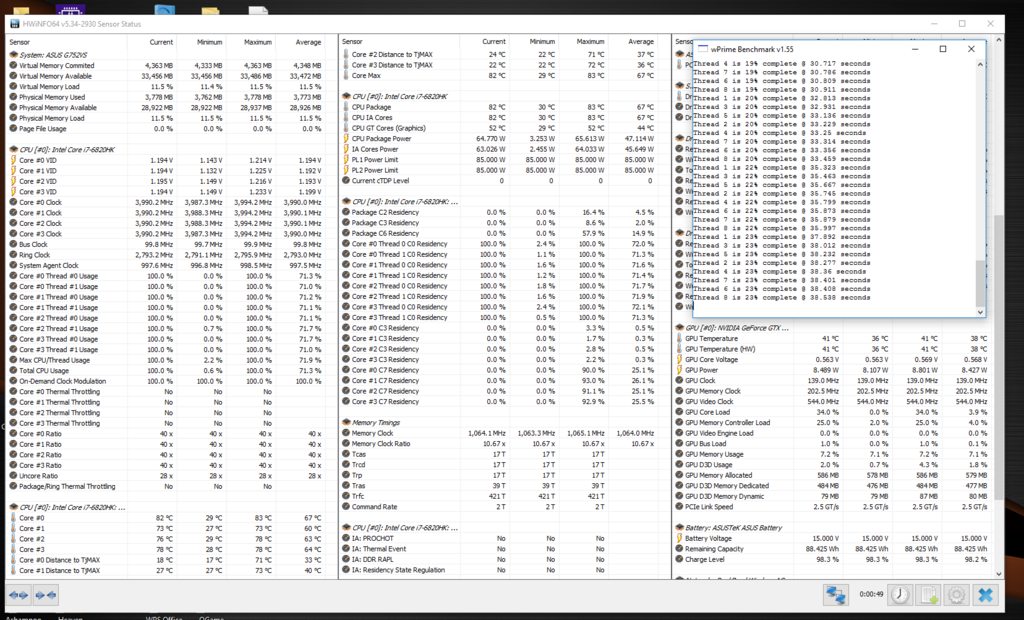Select the On-Demand Clock Modulation row

(x=167, y=381)
